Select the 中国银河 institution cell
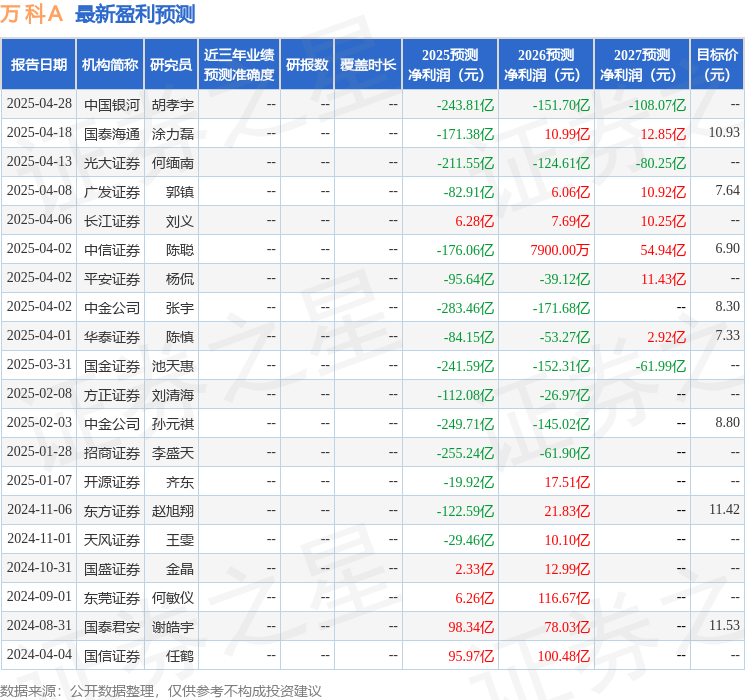The width and height of the screenshot is (745, 700). pyautogui.click(x=112, y=105)
